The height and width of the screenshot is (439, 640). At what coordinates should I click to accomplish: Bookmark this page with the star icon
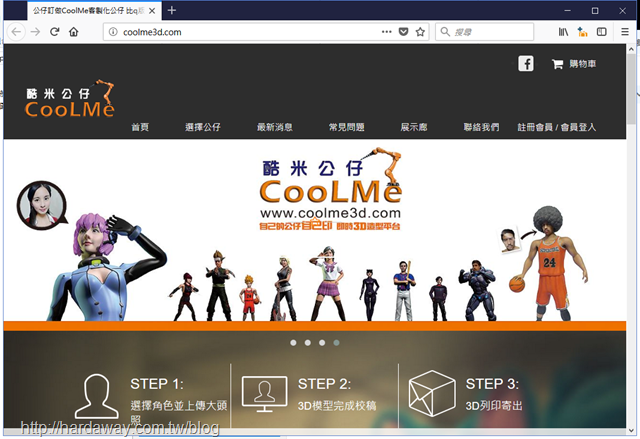(x=420, y=32)
